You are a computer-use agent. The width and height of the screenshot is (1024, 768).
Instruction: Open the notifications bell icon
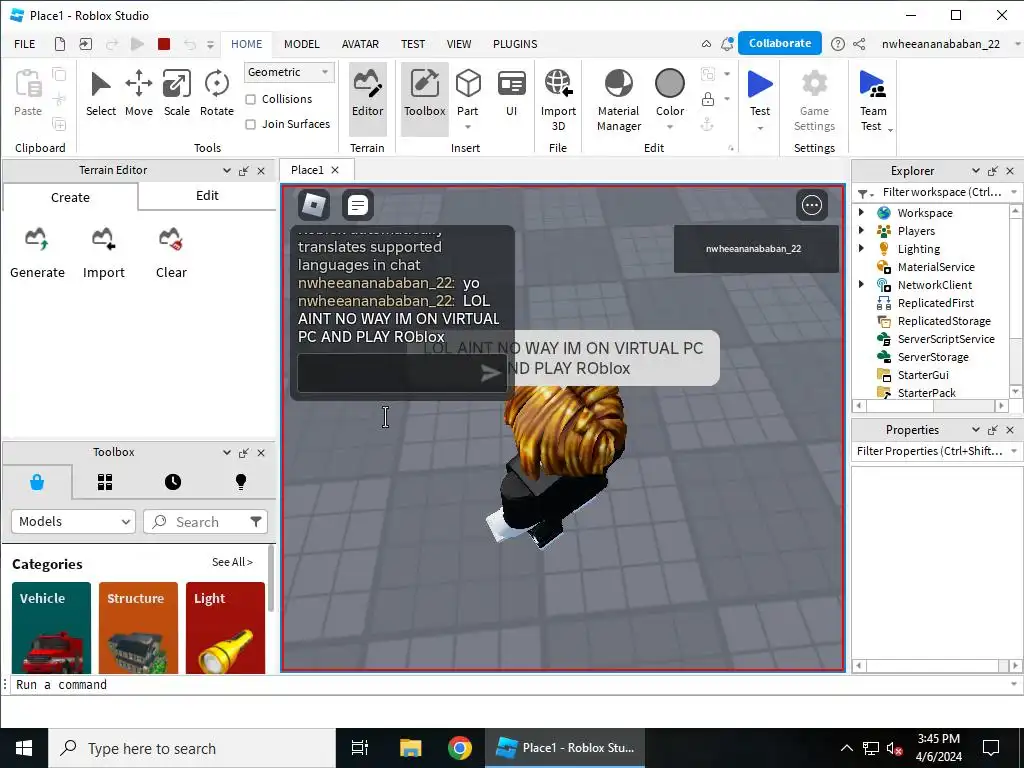click(x=727, y=44)
